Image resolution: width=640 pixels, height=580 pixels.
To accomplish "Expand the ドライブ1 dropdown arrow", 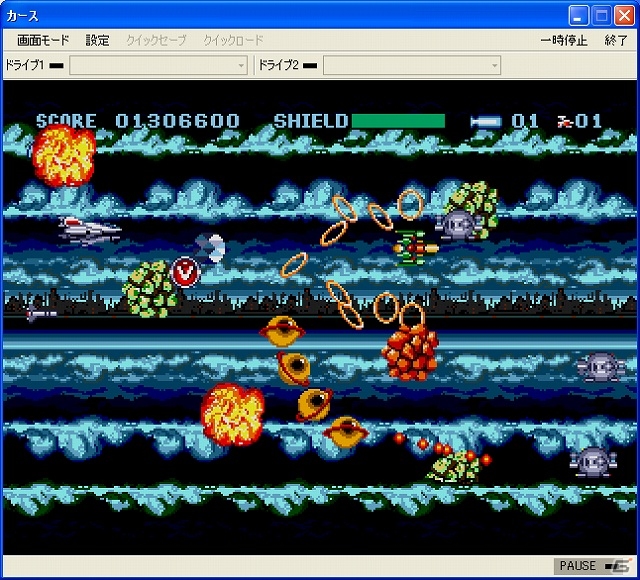I will tap(241, 65).
